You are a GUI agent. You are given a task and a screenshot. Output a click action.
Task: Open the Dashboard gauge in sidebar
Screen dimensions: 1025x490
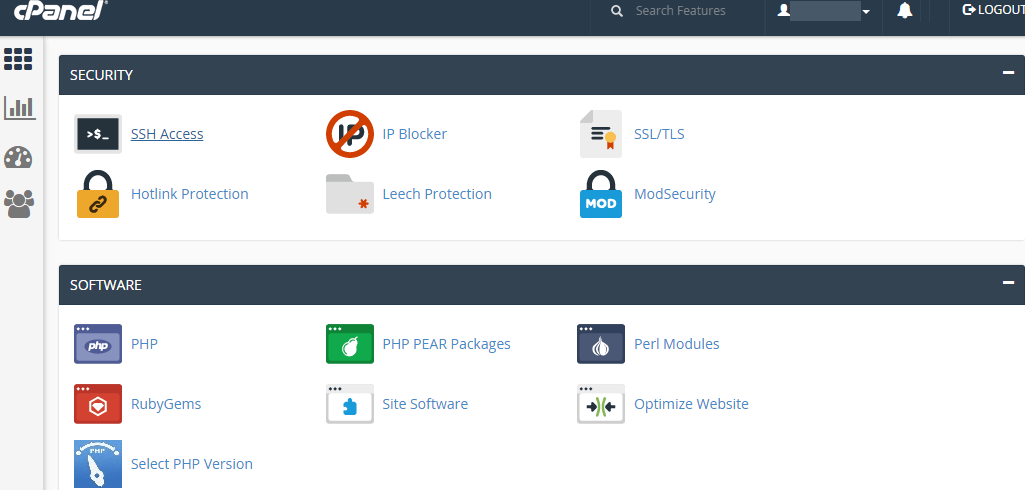[19, 157]
